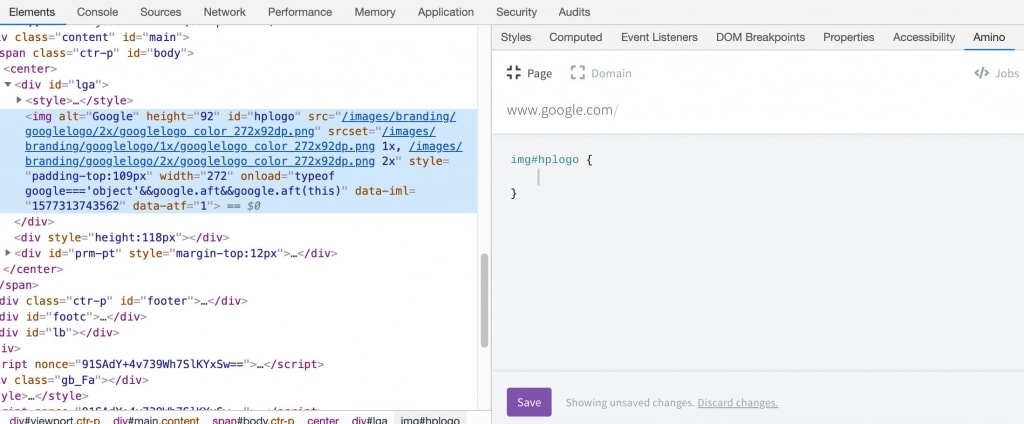Select the script nonce row
Viewport: 1024px width, 424px height.
pyautogui.click(x=162, y=365)
